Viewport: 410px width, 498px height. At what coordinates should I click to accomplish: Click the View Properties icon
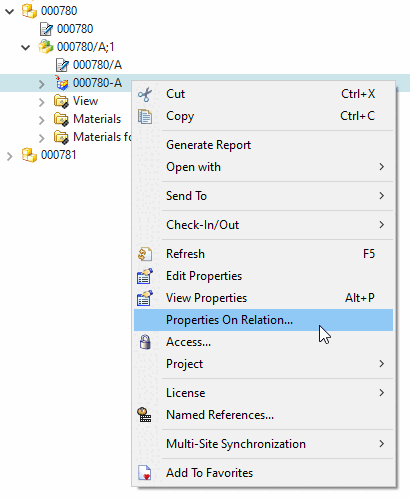tap(145, 298)
